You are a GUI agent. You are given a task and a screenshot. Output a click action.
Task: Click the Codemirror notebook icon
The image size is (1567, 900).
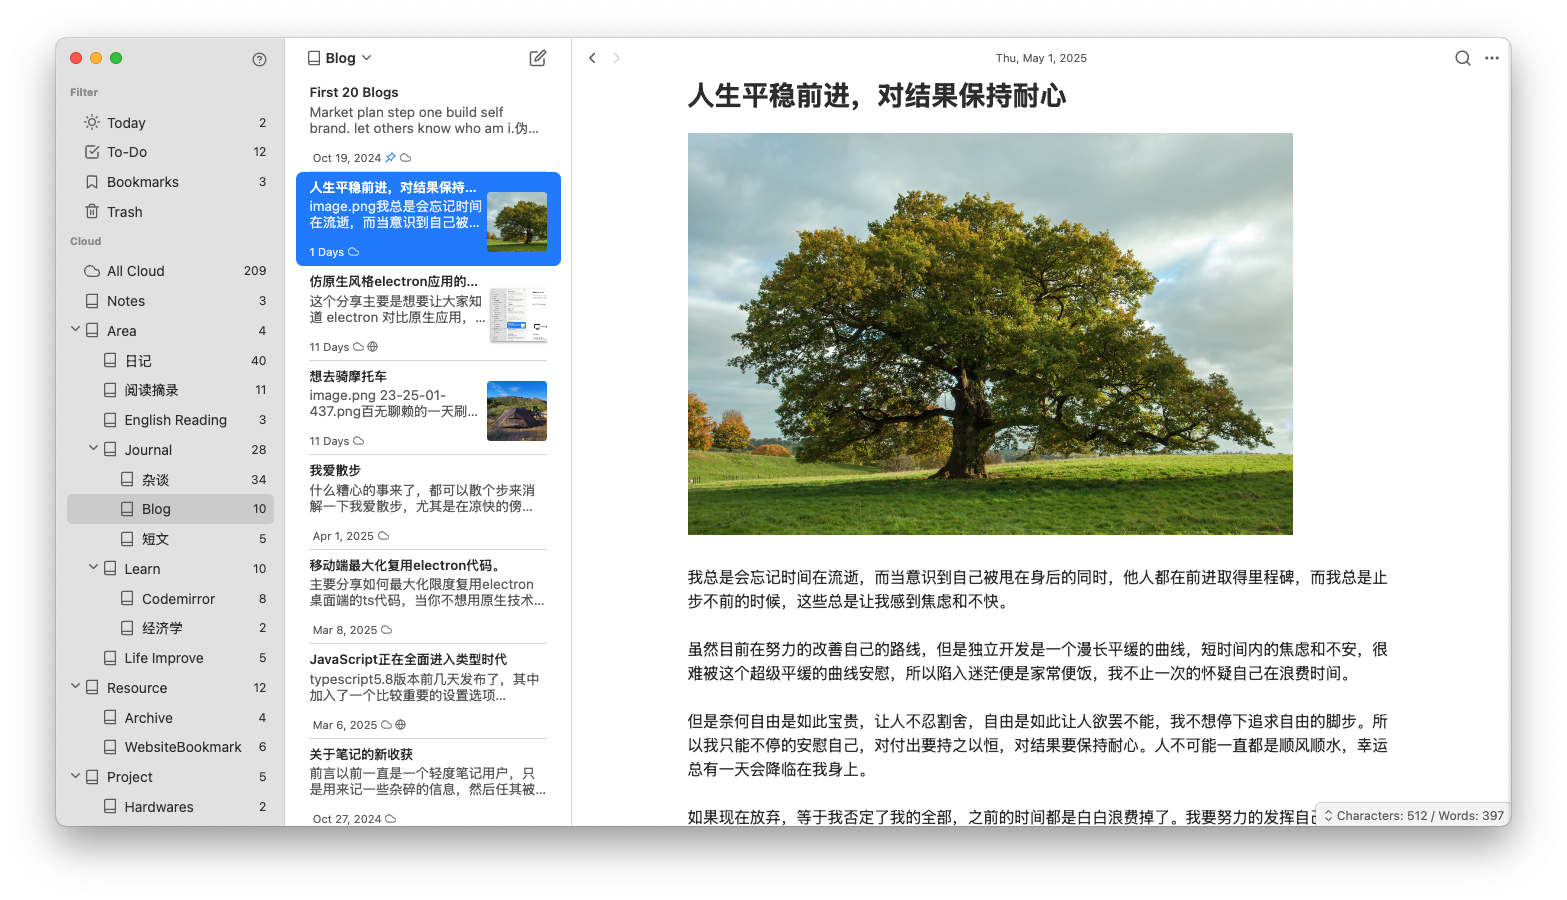click(127, 598)
